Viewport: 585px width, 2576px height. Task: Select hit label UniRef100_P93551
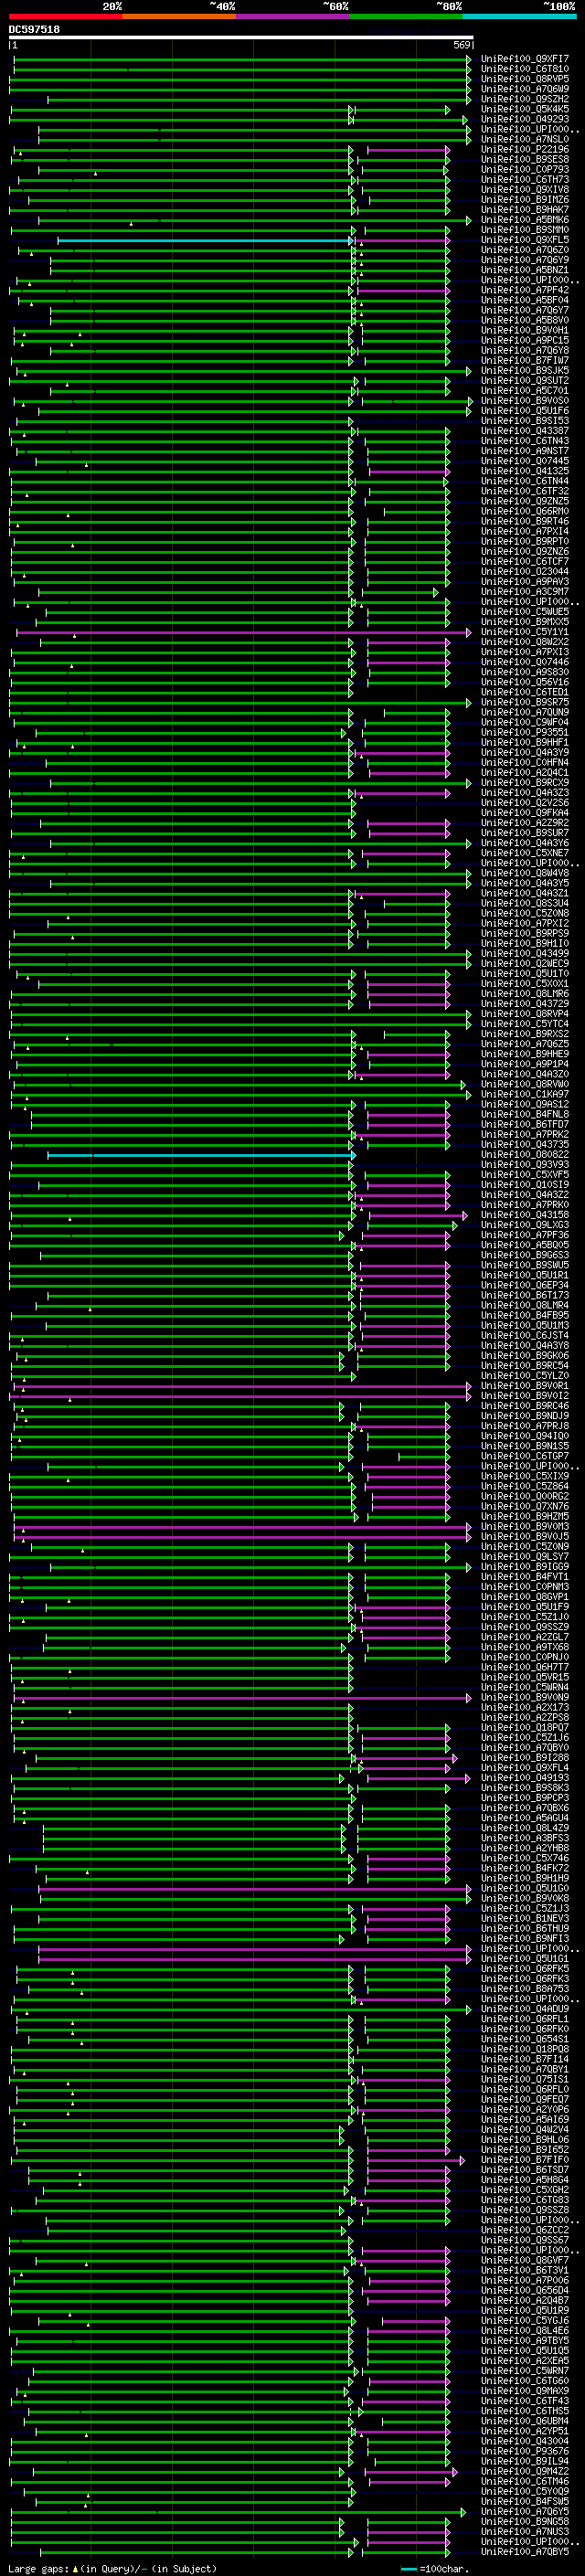[x=525, y=732]
